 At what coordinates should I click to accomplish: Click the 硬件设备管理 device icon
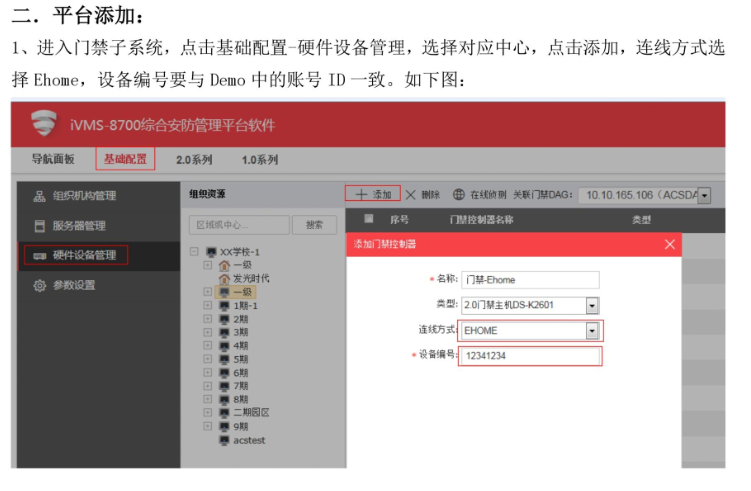(x=39, y=256)
